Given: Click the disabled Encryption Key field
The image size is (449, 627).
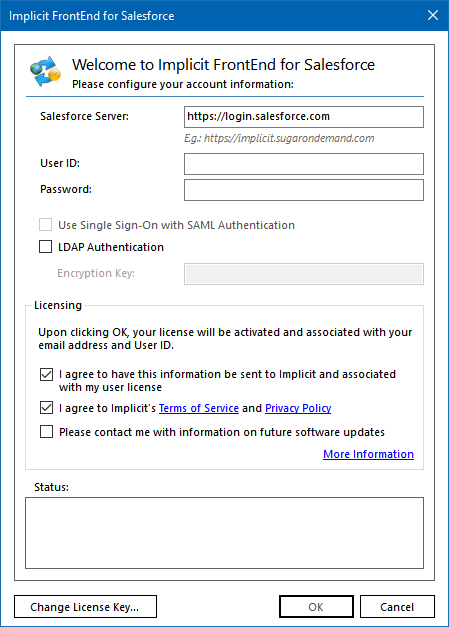Looking at the screenshot, I should (x=303, y=274).
